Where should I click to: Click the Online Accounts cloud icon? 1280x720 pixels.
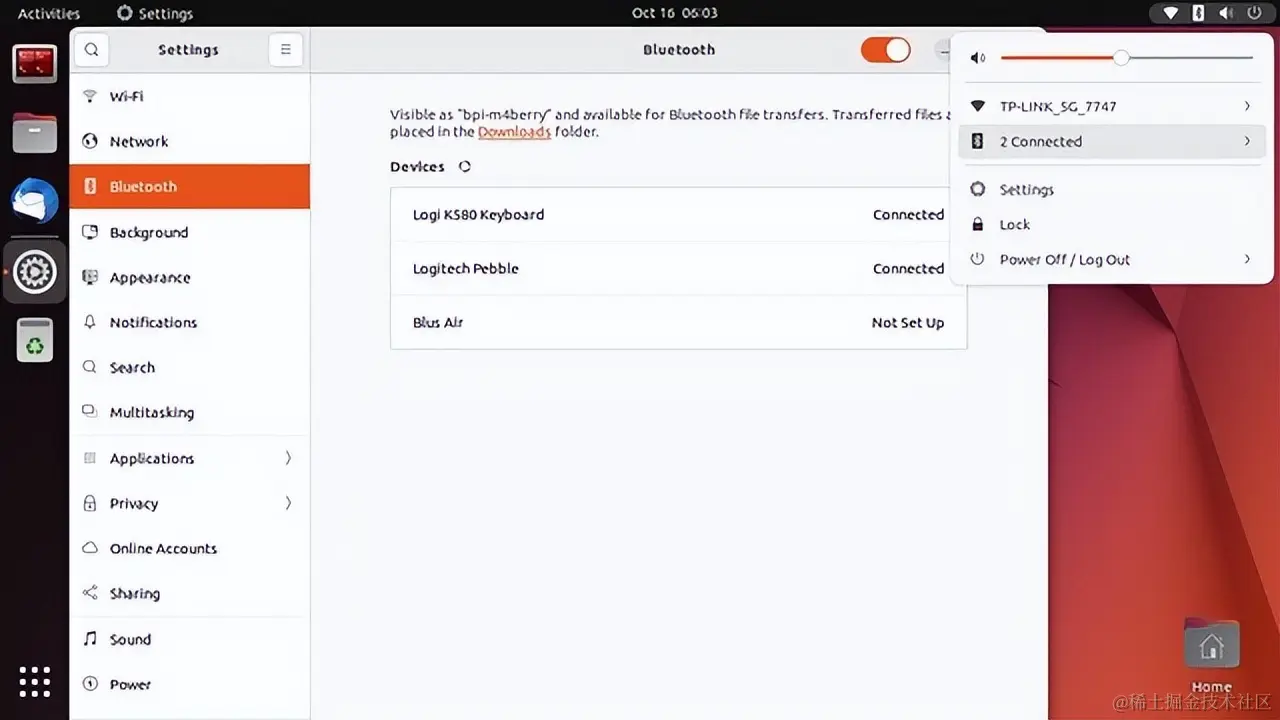90,548
